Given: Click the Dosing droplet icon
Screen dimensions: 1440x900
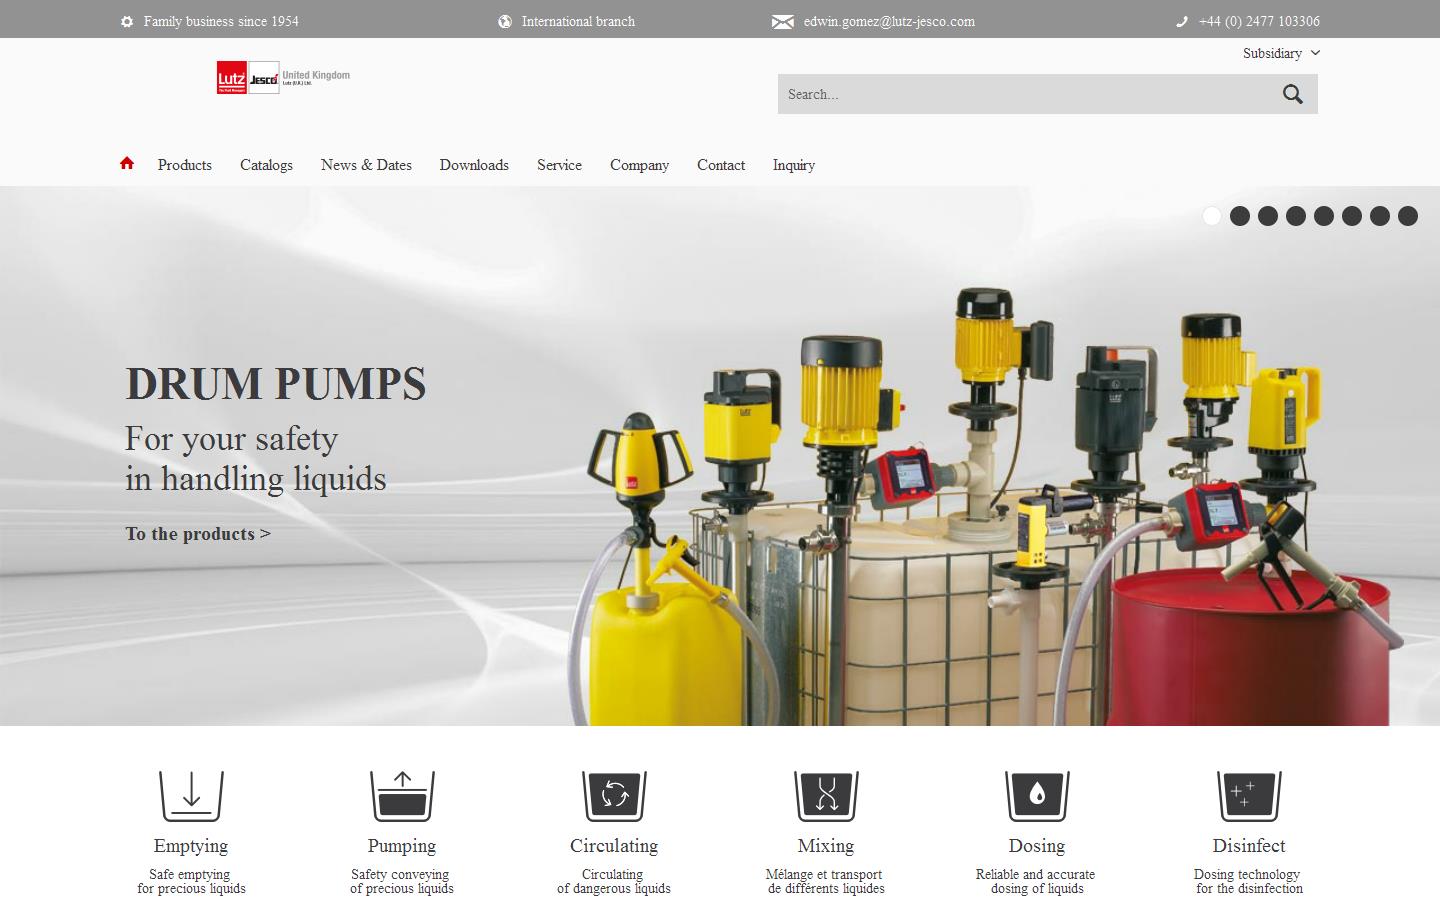Looking at the screenshot, I should click(1037, 793).
